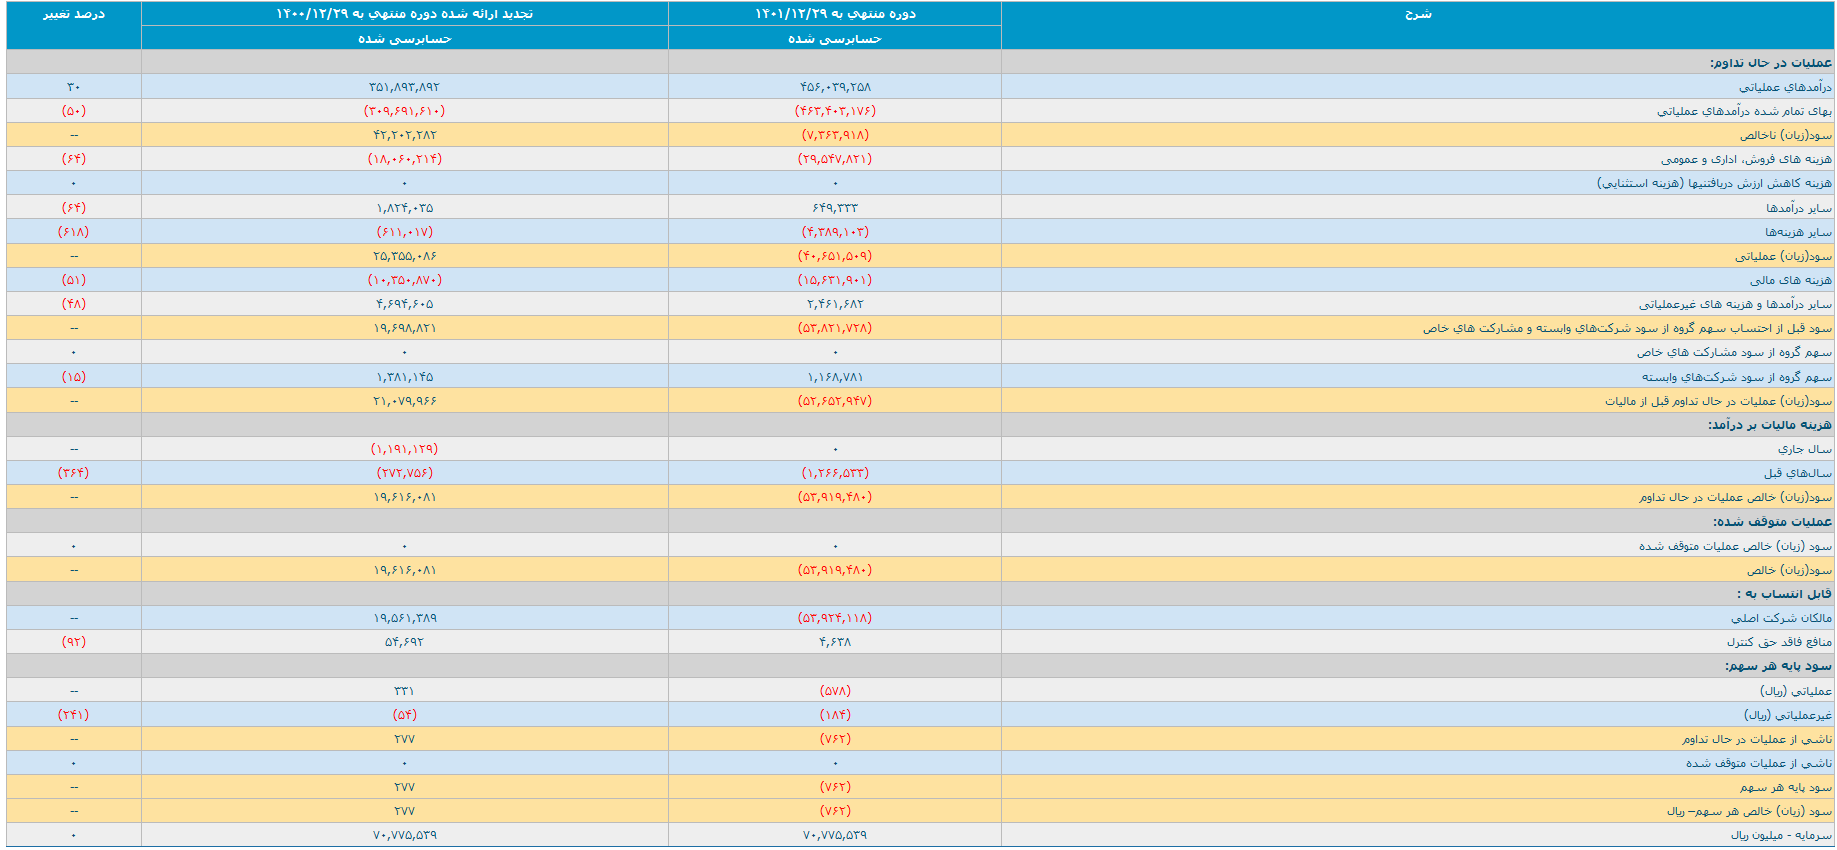Click the سود پایه هر سهم section heading

1778,666
